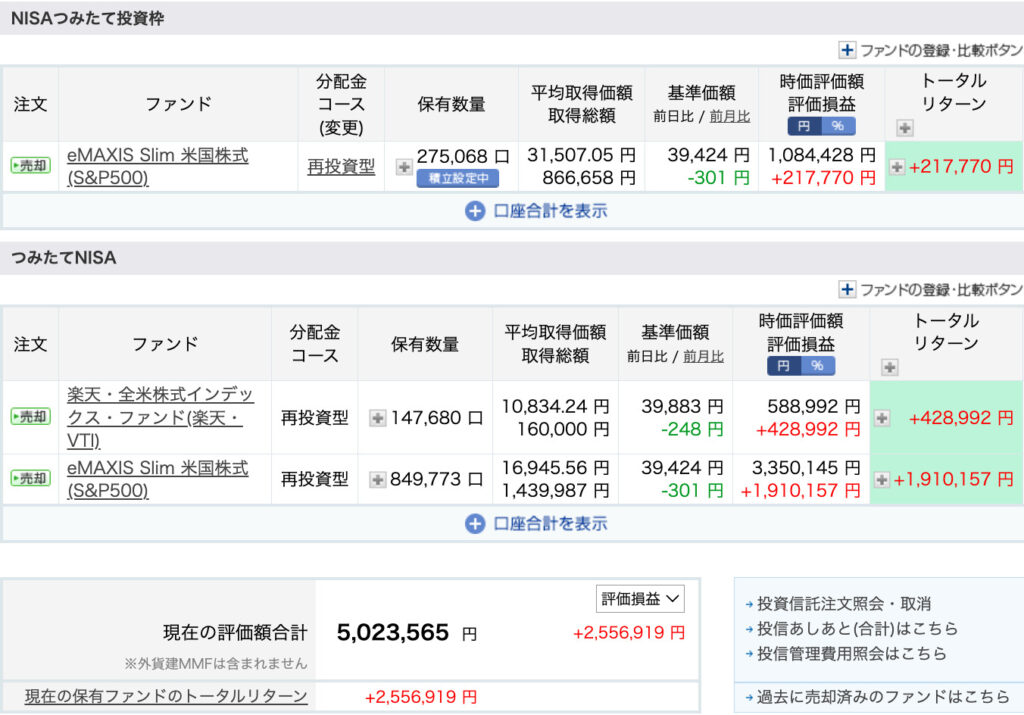Click plus icon beside +1,910,157 円 total return
Viewport: 1024px width, 715px height.
882,480
